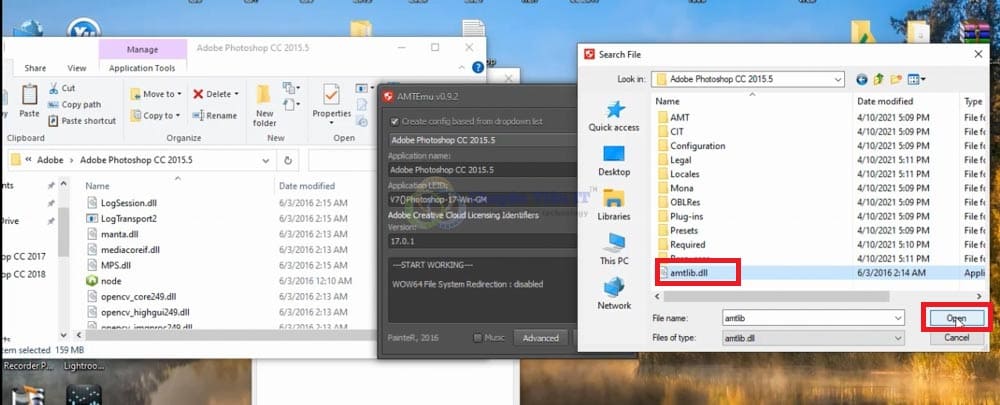1000x405 pixels.
Task: Select amtlib.dll in Search File dialog
Action: (689, 273)
